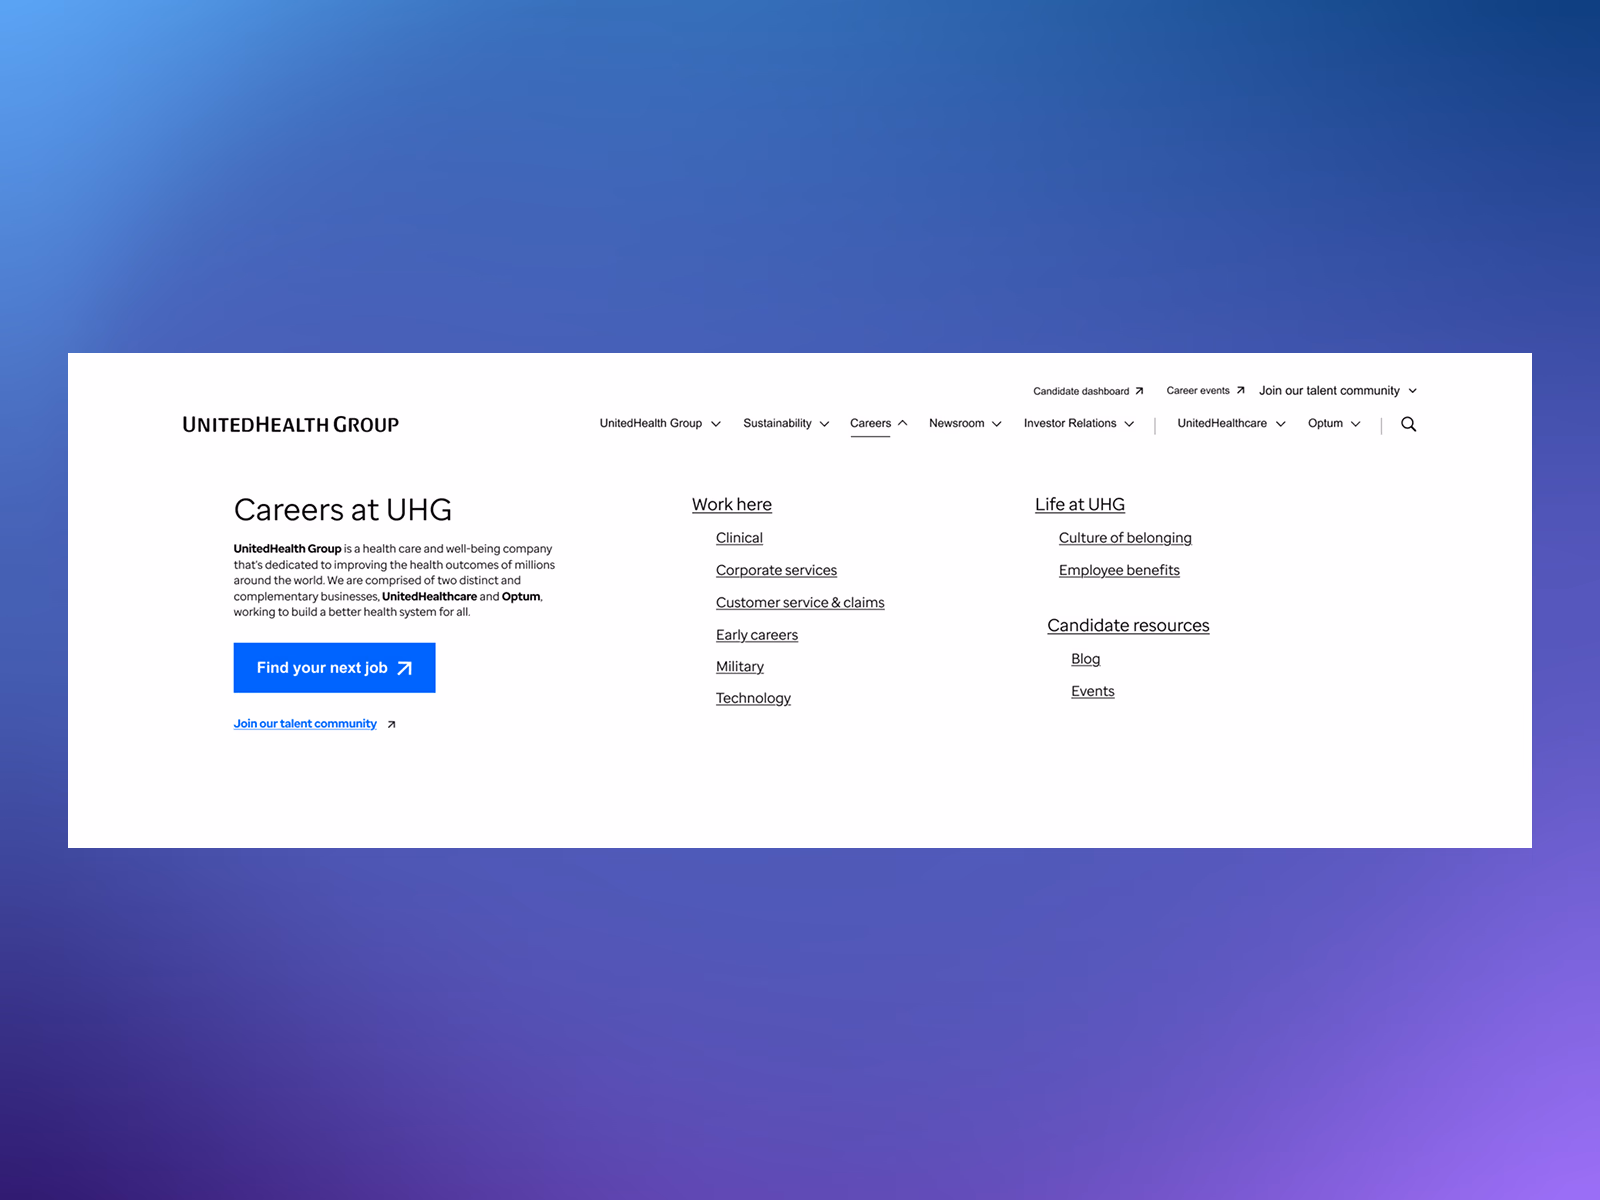Go to the Events link
This screenshot has height=1200, width=1600.
(x=1092, y=691)
